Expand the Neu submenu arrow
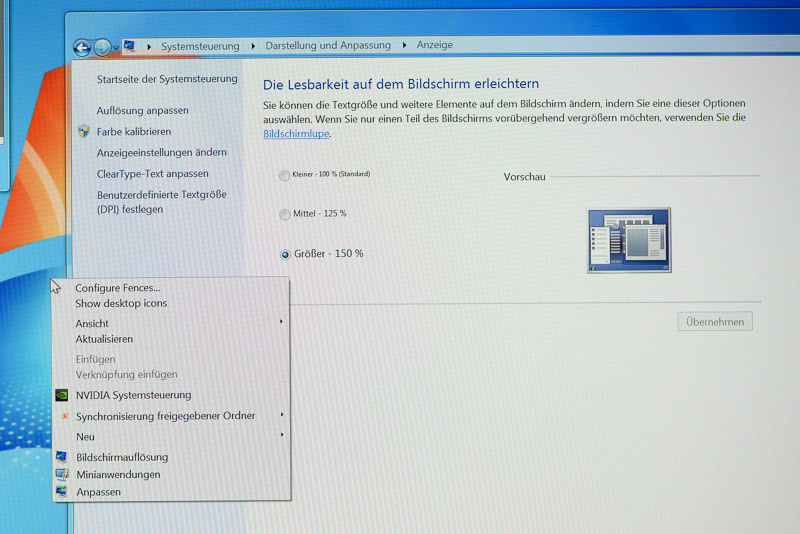The height and width of the screenshot is (534, 800). (x=281, y=435)
